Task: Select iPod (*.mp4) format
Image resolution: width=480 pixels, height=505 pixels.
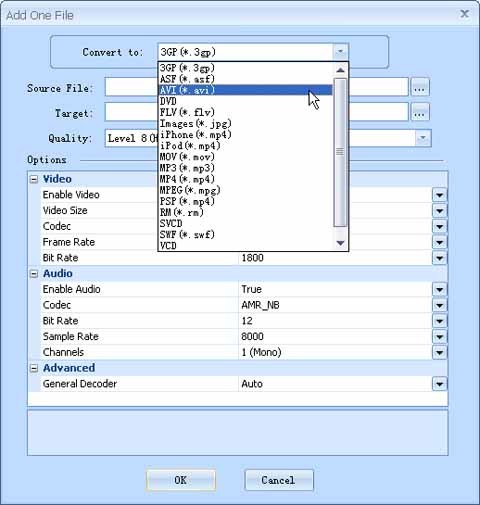Action: 246,146
